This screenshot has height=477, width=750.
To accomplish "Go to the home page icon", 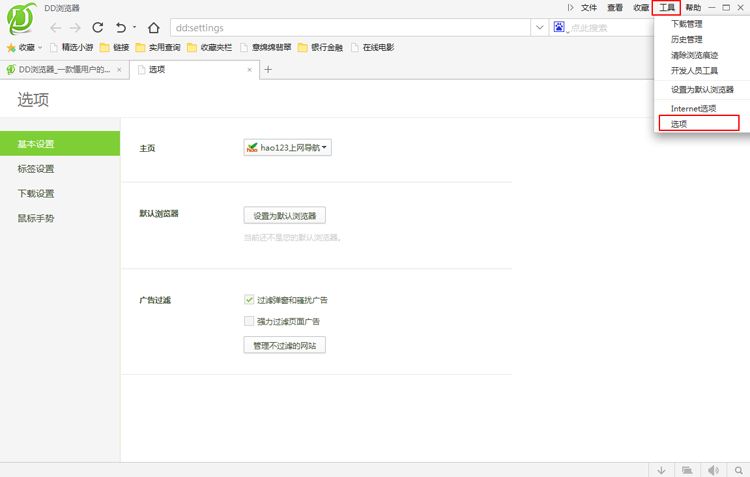I will 153,28.
